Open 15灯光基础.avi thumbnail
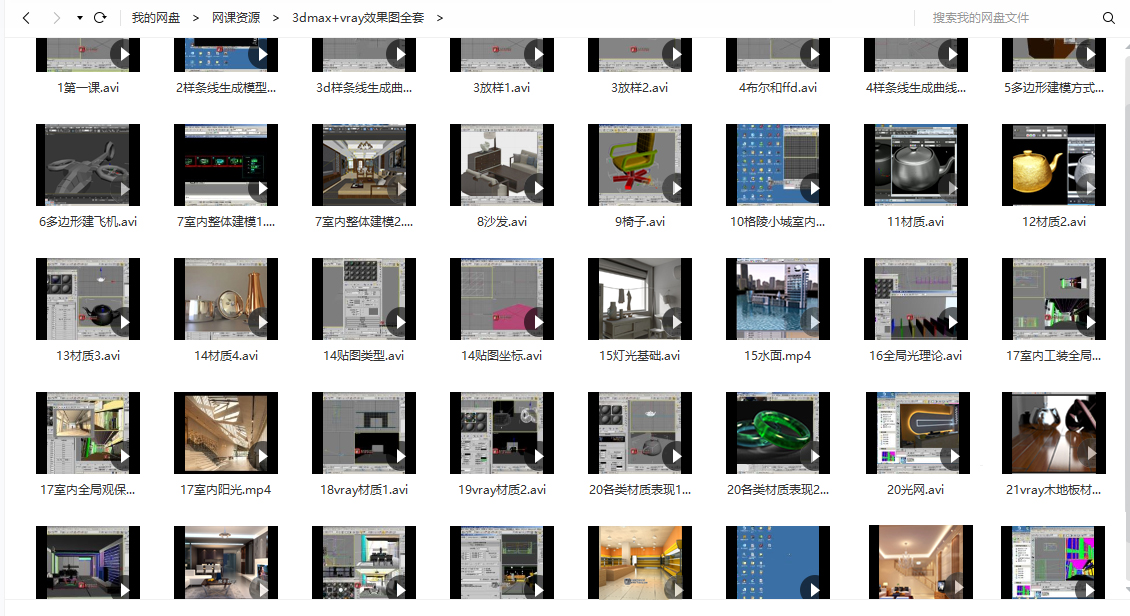The width and height of the screenshot is (1130, 616). point(640,299)
